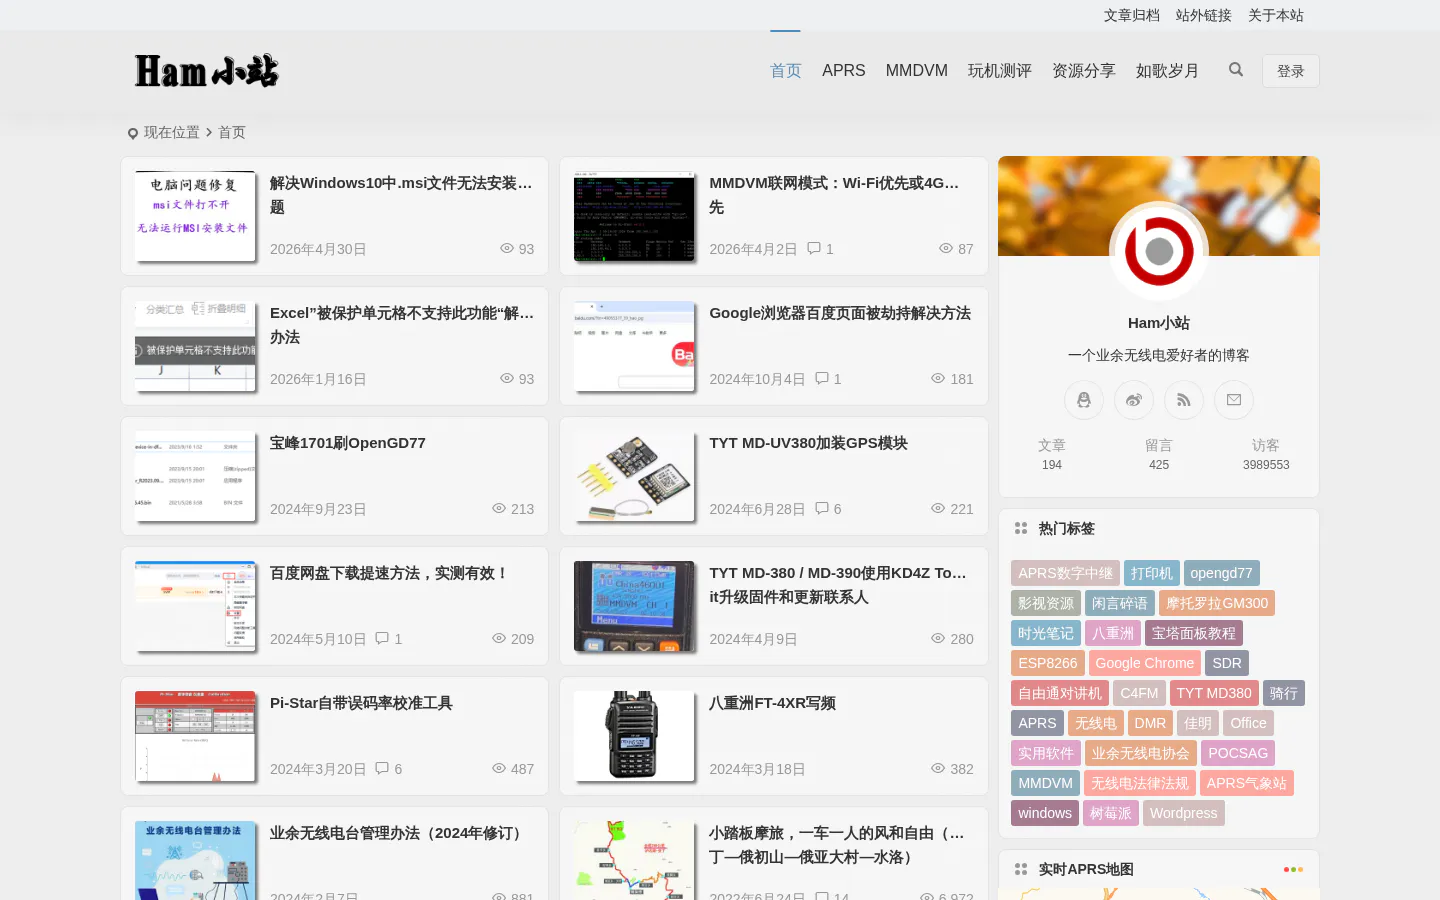The width and height of the screenshot is (1440, 900).
Task: Select the 自由通对讲机 tag
Action: tap(1060, 693)
